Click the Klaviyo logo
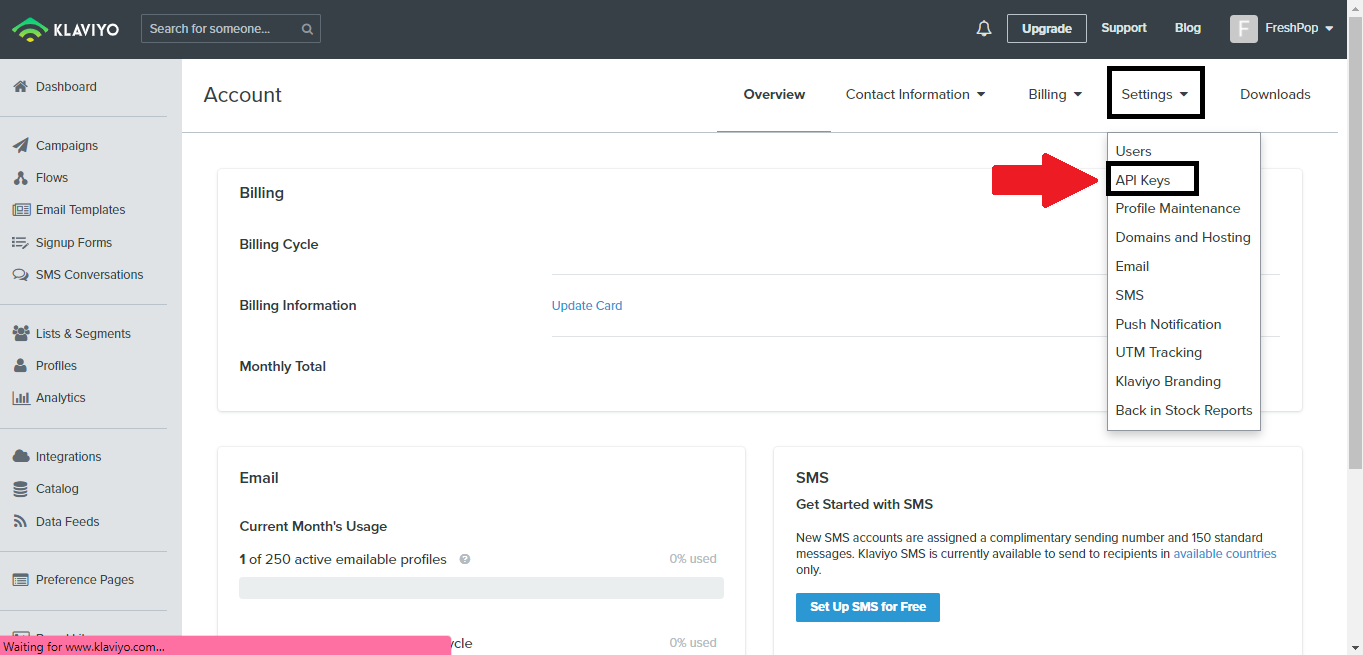 coord(66,29)
